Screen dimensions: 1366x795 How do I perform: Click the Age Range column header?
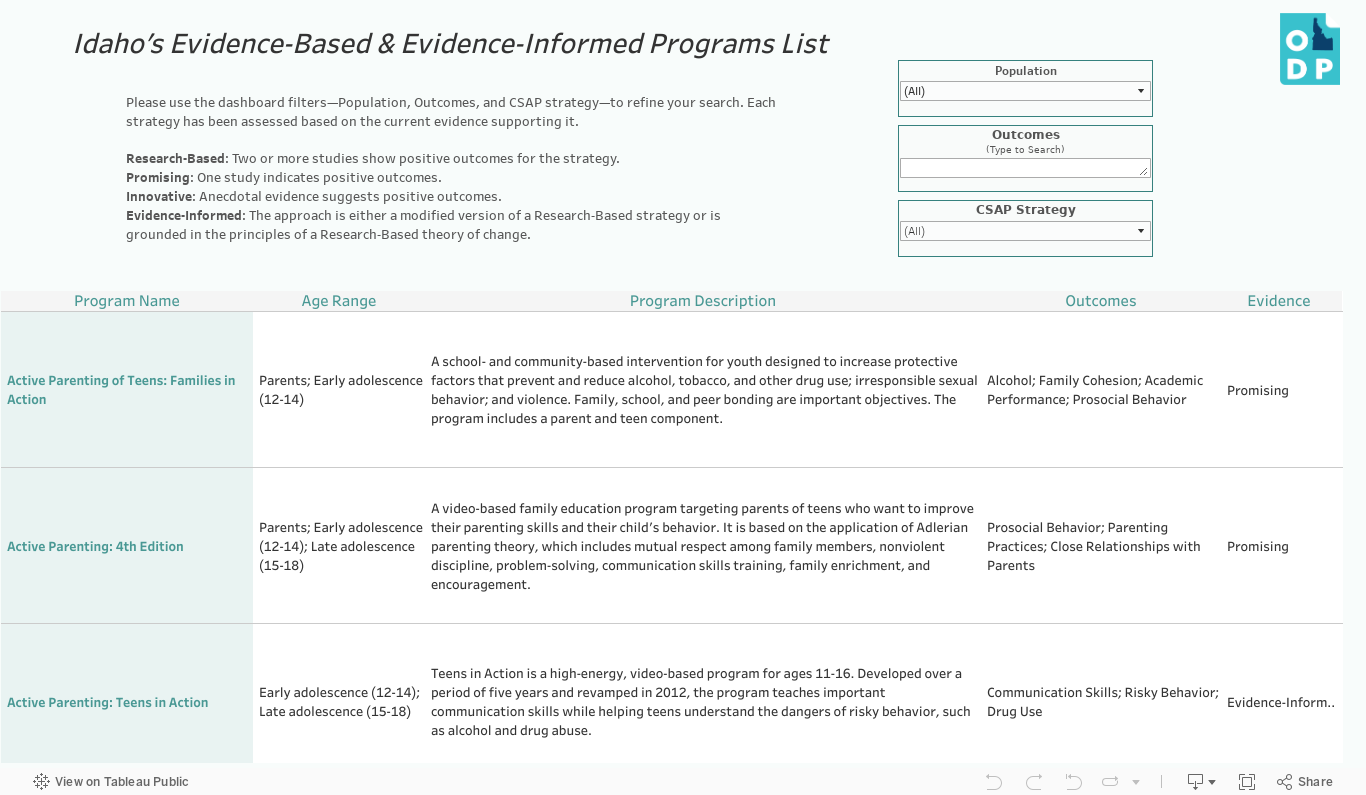pyautogui.click(x=339, y=301)
